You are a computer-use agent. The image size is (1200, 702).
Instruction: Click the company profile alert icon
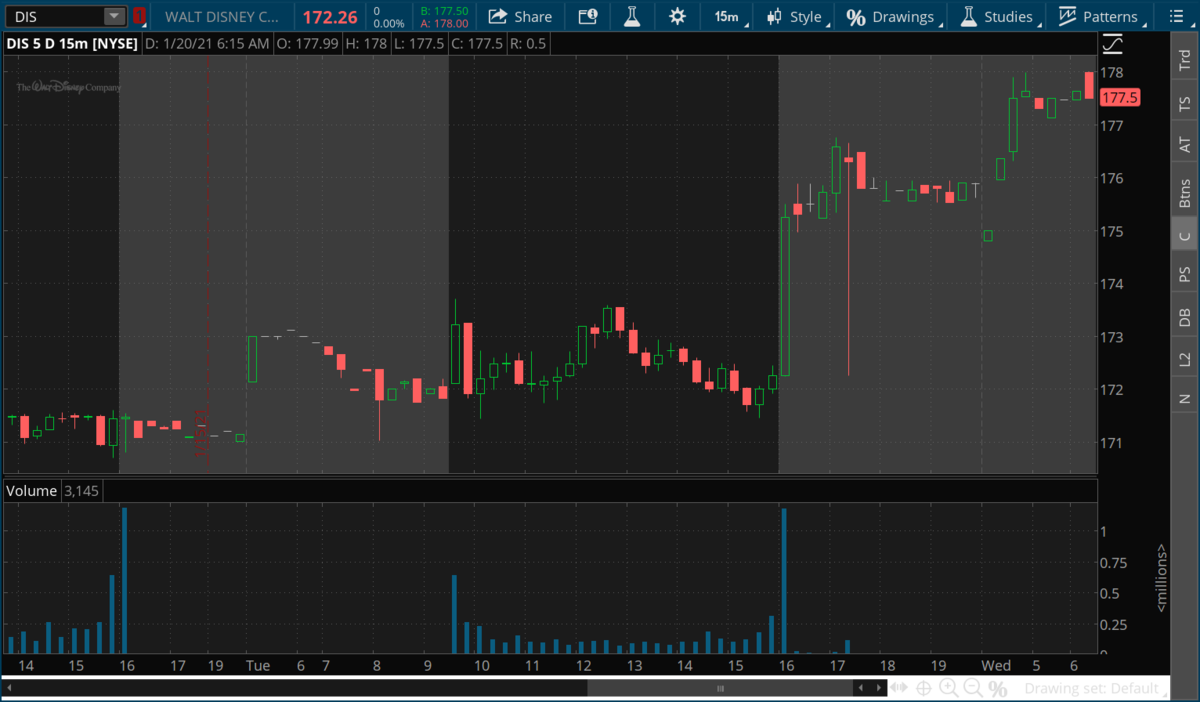(588, 16)
